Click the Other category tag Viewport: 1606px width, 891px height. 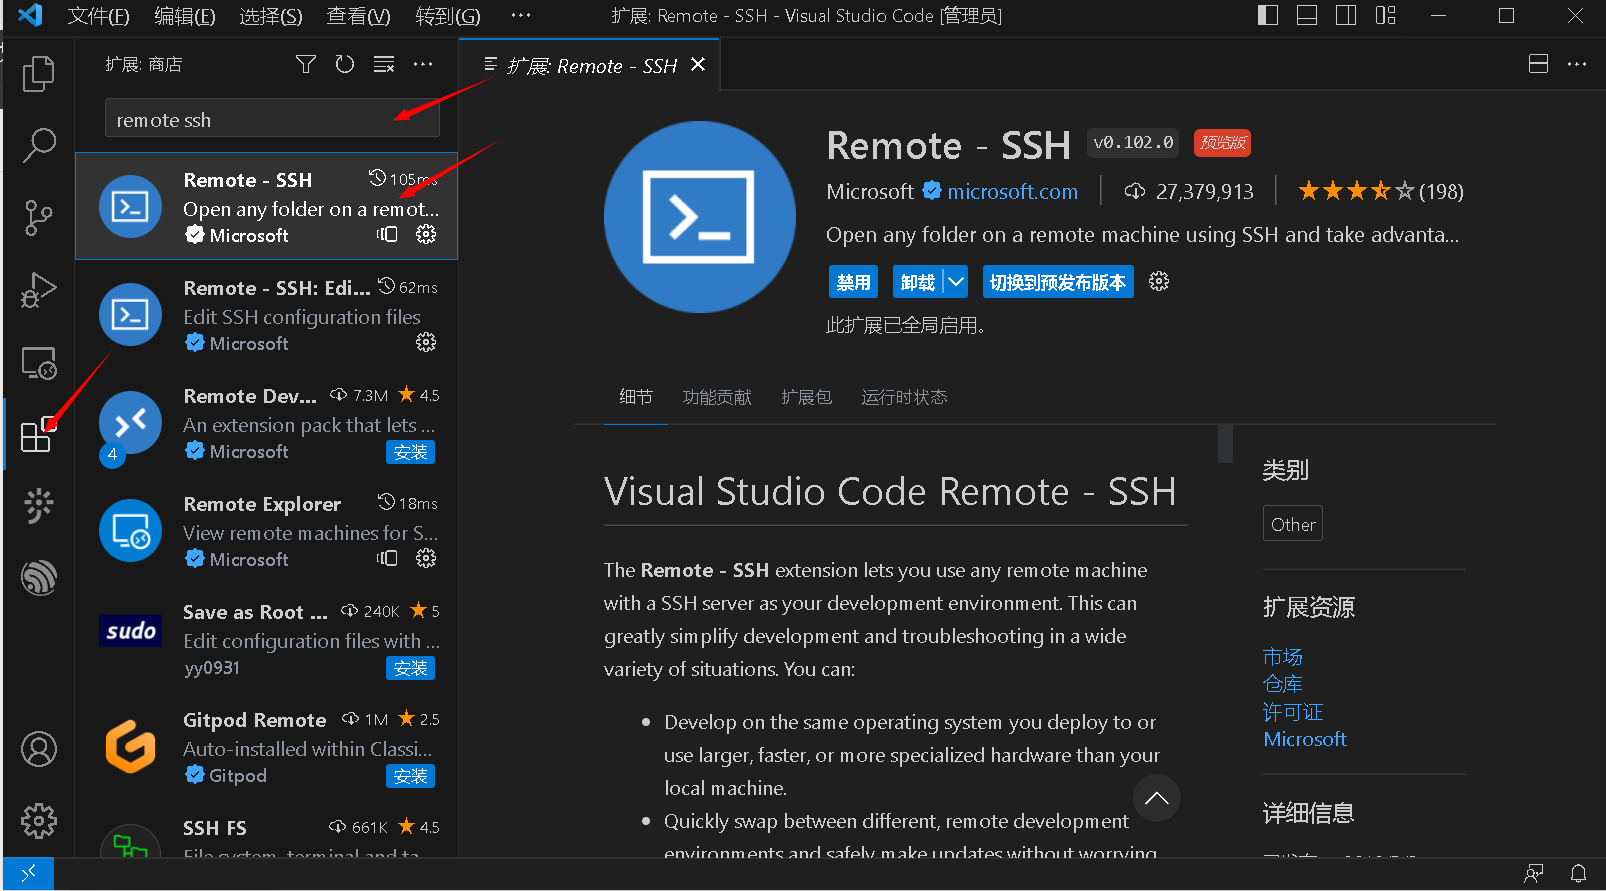[1293, 524]
